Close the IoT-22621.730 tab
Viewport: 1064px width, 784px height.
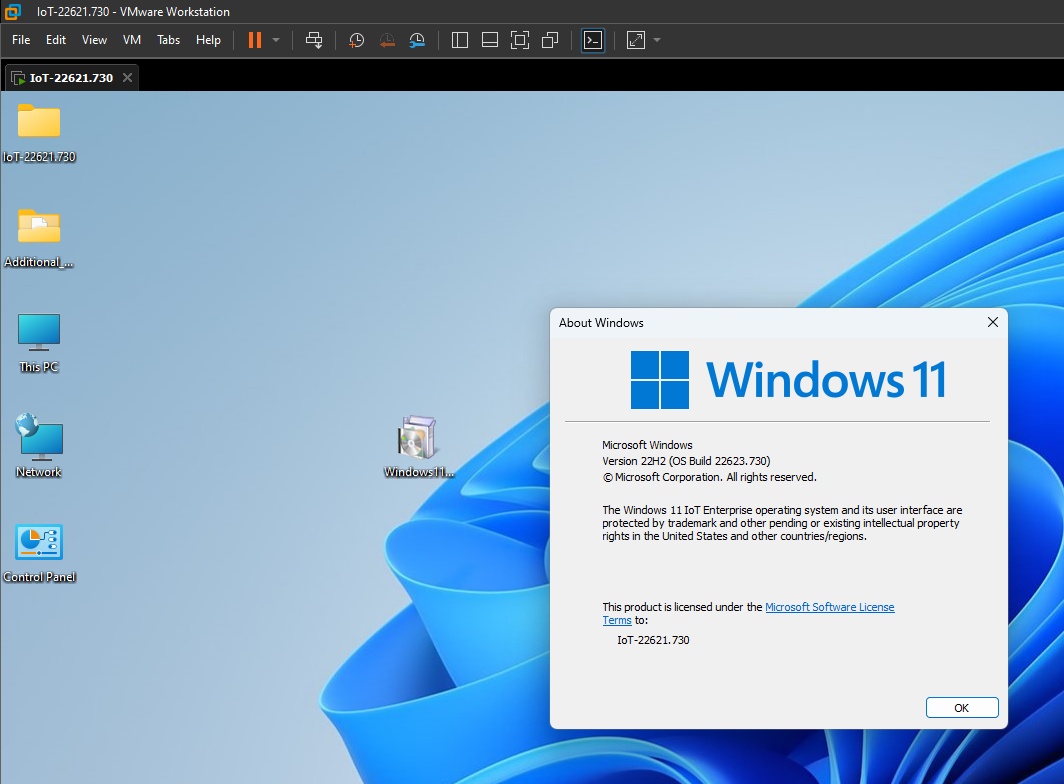point(127,77)
